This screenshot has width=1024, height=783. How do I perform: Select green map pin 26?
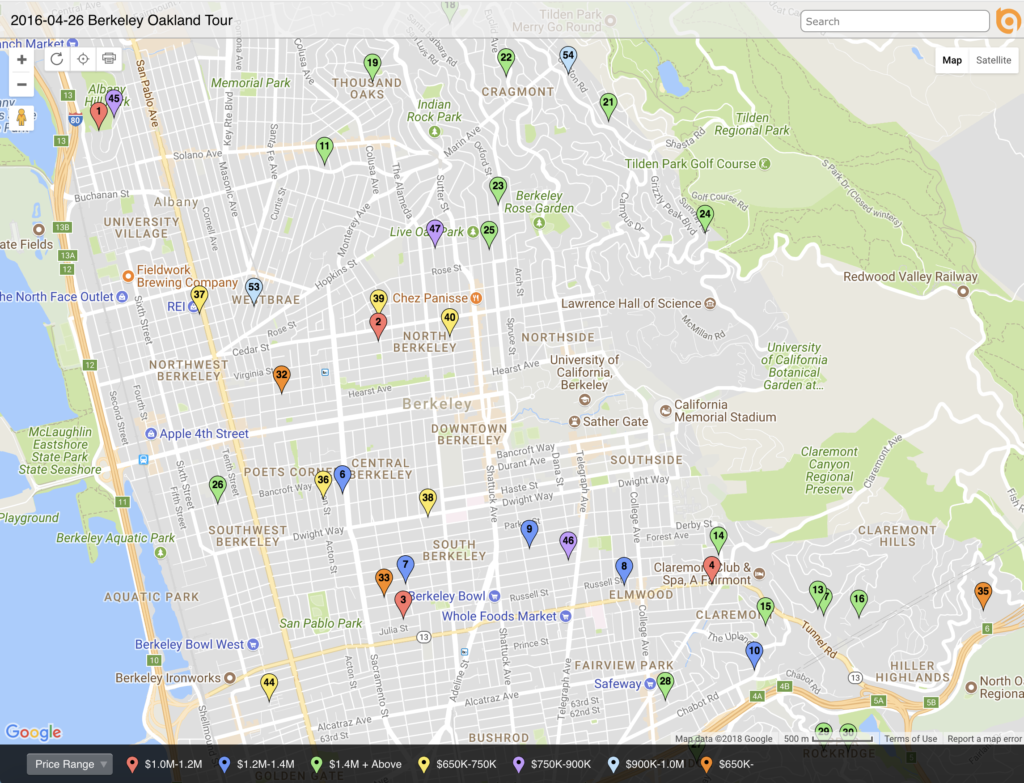coord(217,488)
